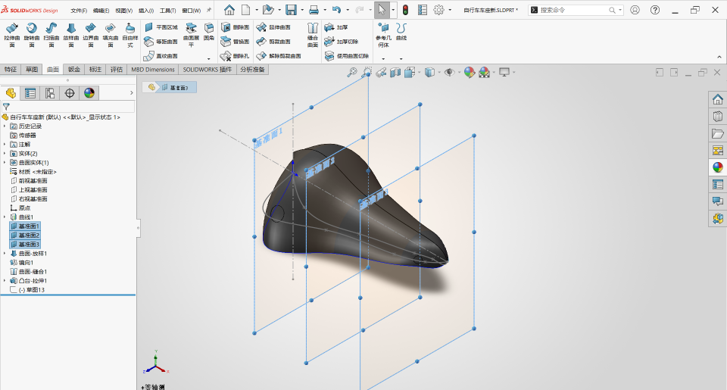Screen dimensions: 727x390
Task: Open the DisplayManager panel tab
Action: click(x=89, y=93)
